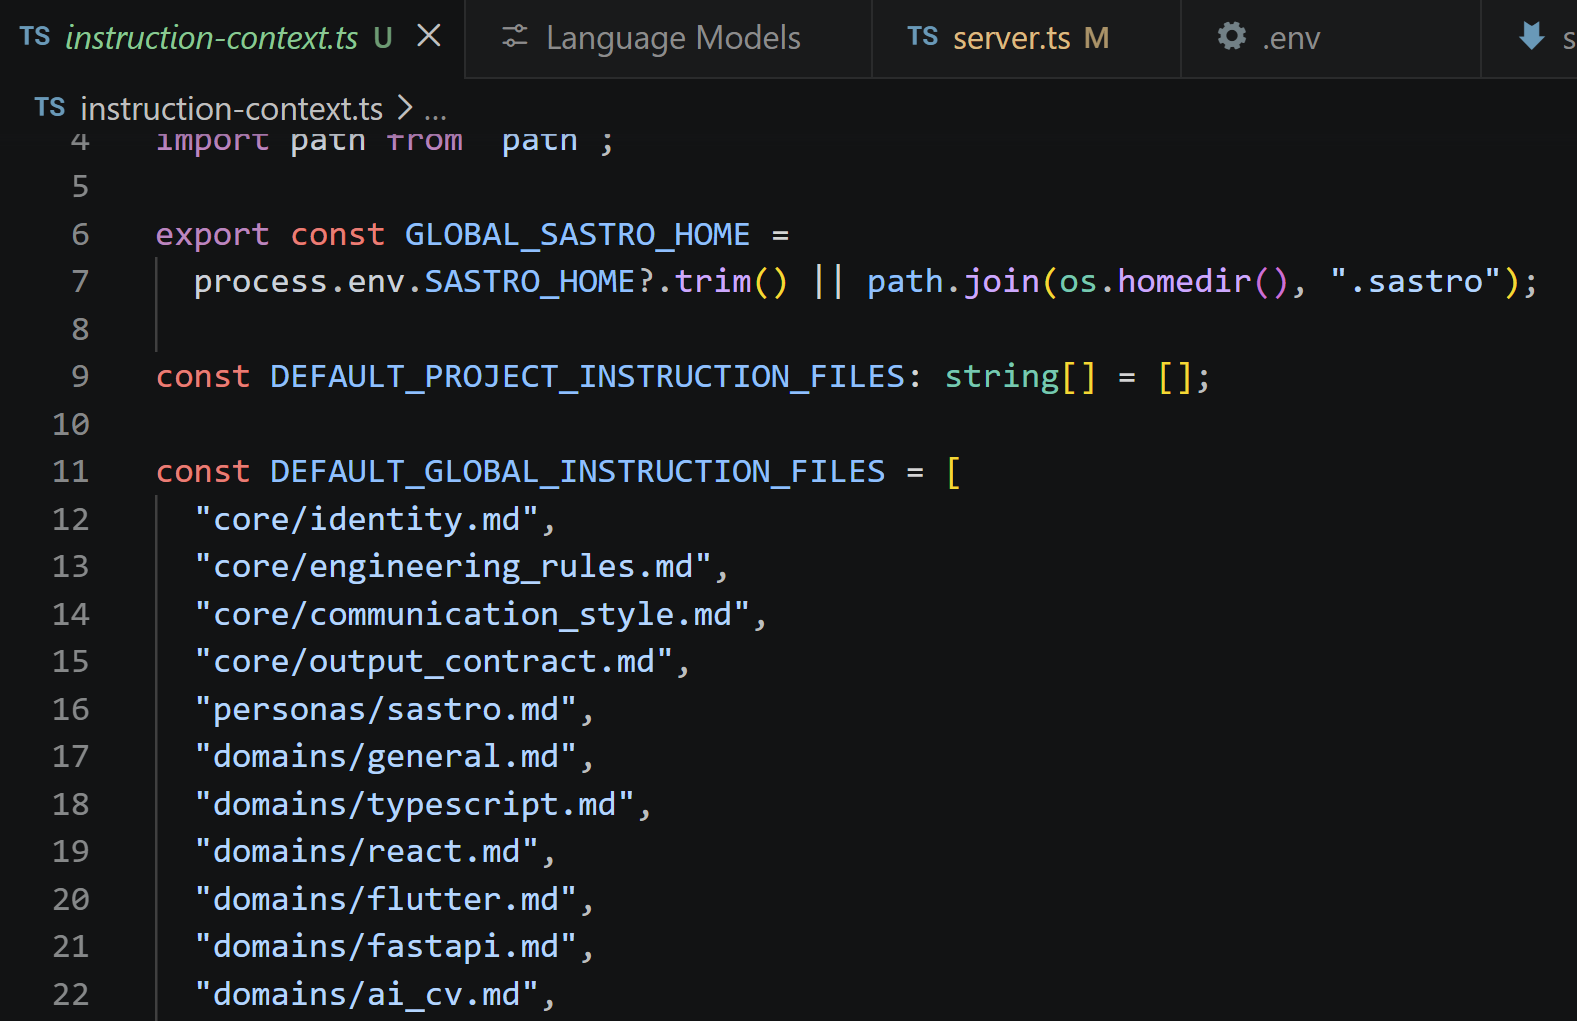Open the server.ts editor tab

[x=1026, y=38]
